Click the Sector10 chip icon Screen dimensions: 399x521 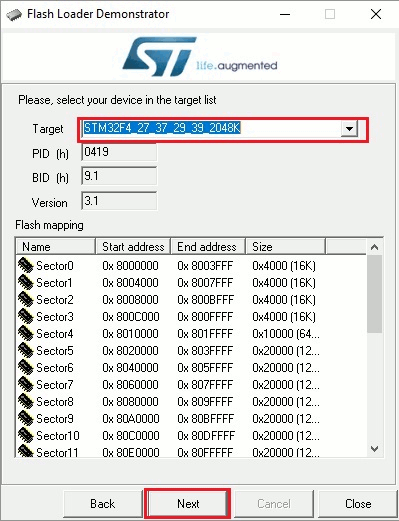26,436
